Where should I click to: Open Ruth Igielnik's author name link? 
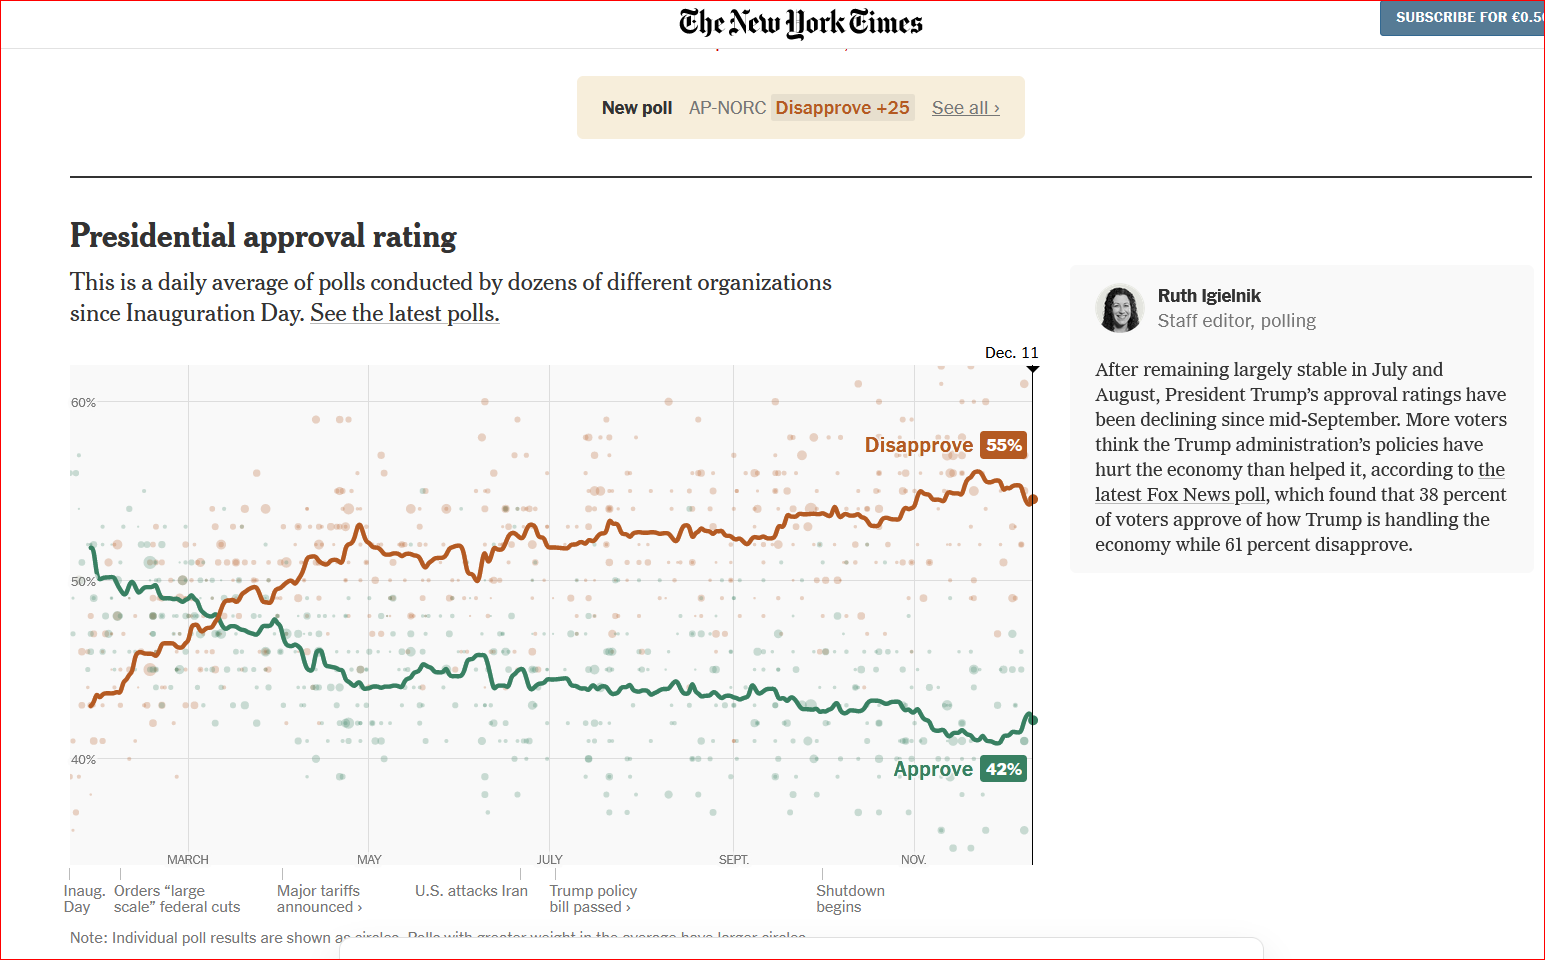[x=1208, y=296]
